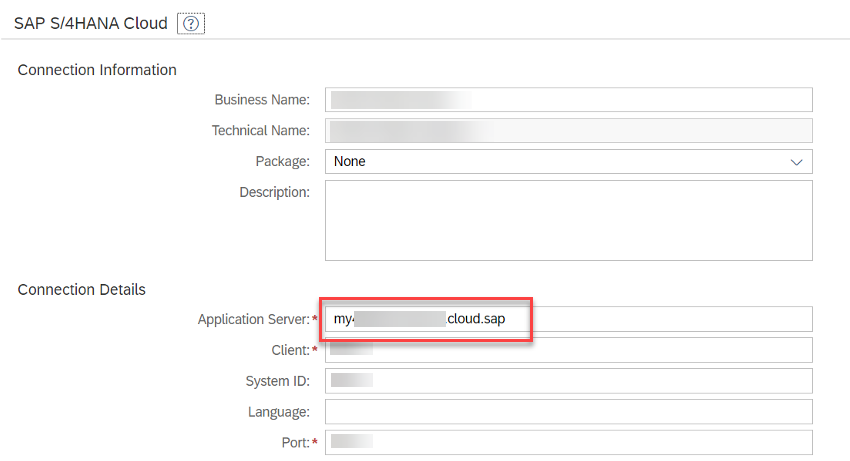Click the Package label text
The image size is (850, 461).
pos(283,162)
